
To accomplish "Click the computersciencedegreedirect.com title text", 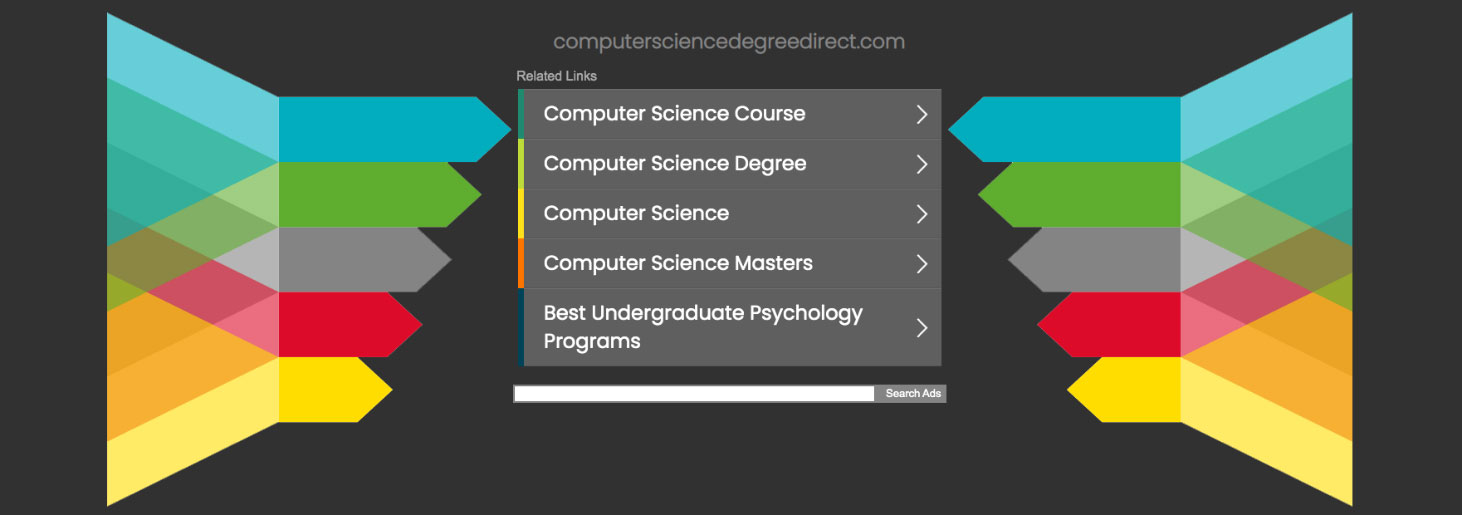I will tap(728, 42).
